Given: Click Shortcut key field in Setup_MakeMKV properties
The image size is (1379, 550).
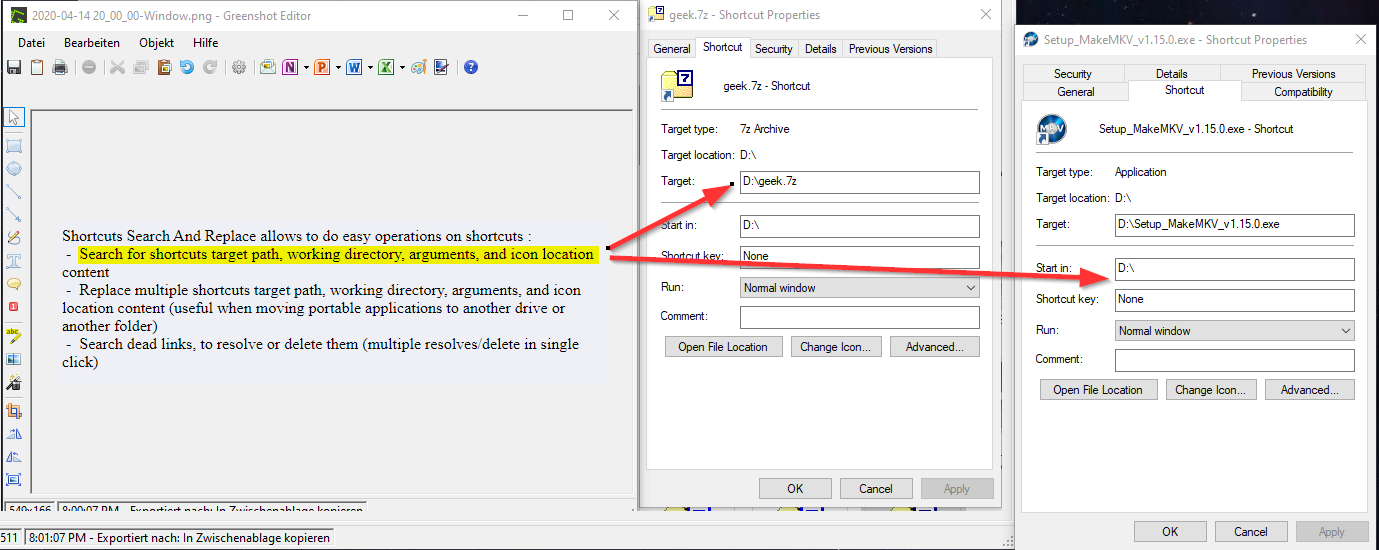Looking at the screenshot, I should pos(1235,300).
